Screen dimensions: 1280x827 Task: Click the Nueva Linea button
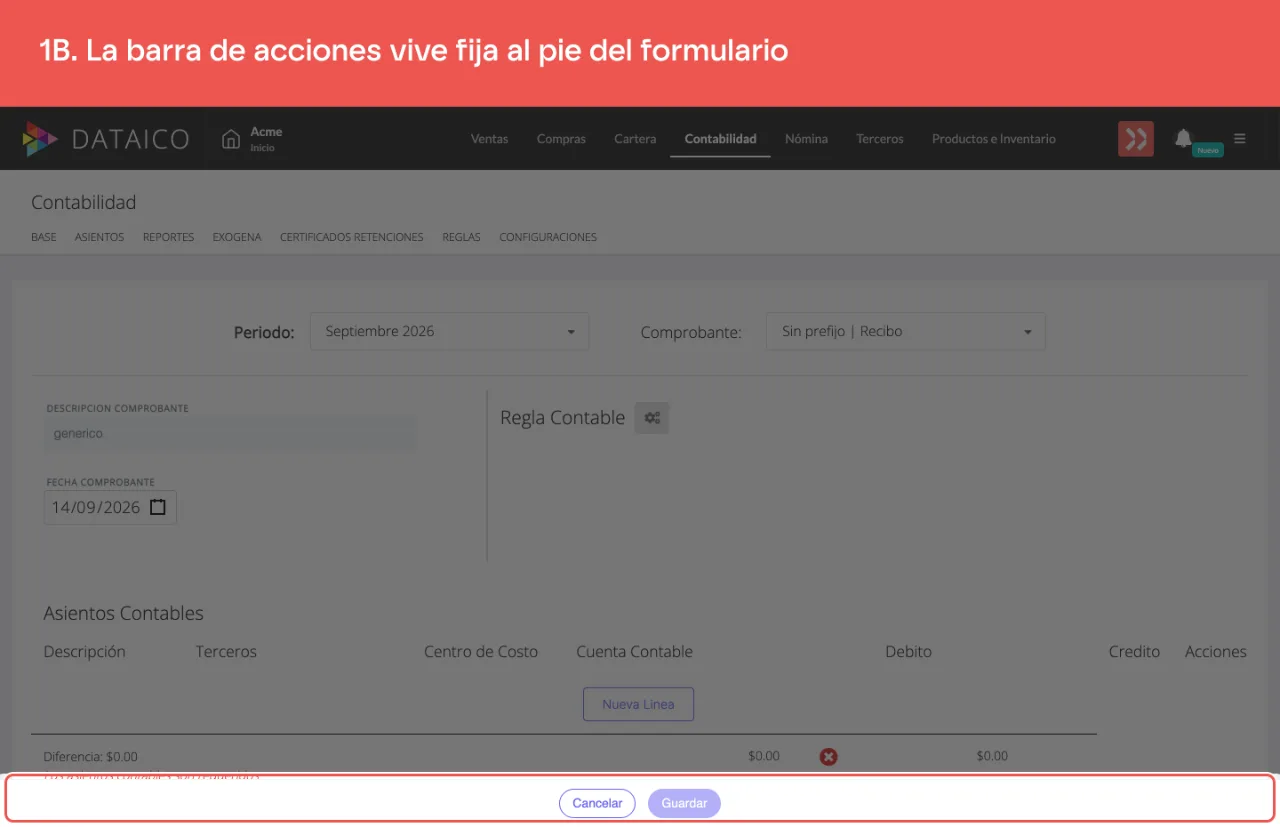tap(638, 704)
